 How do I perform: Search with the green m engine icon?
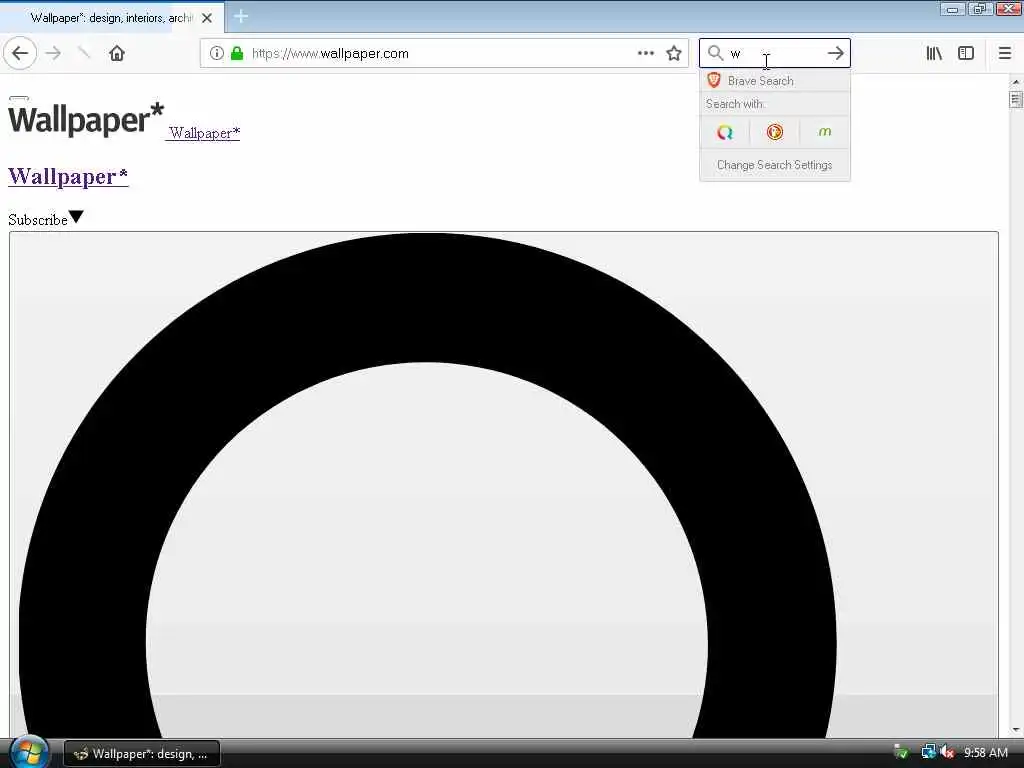point(825,132)
